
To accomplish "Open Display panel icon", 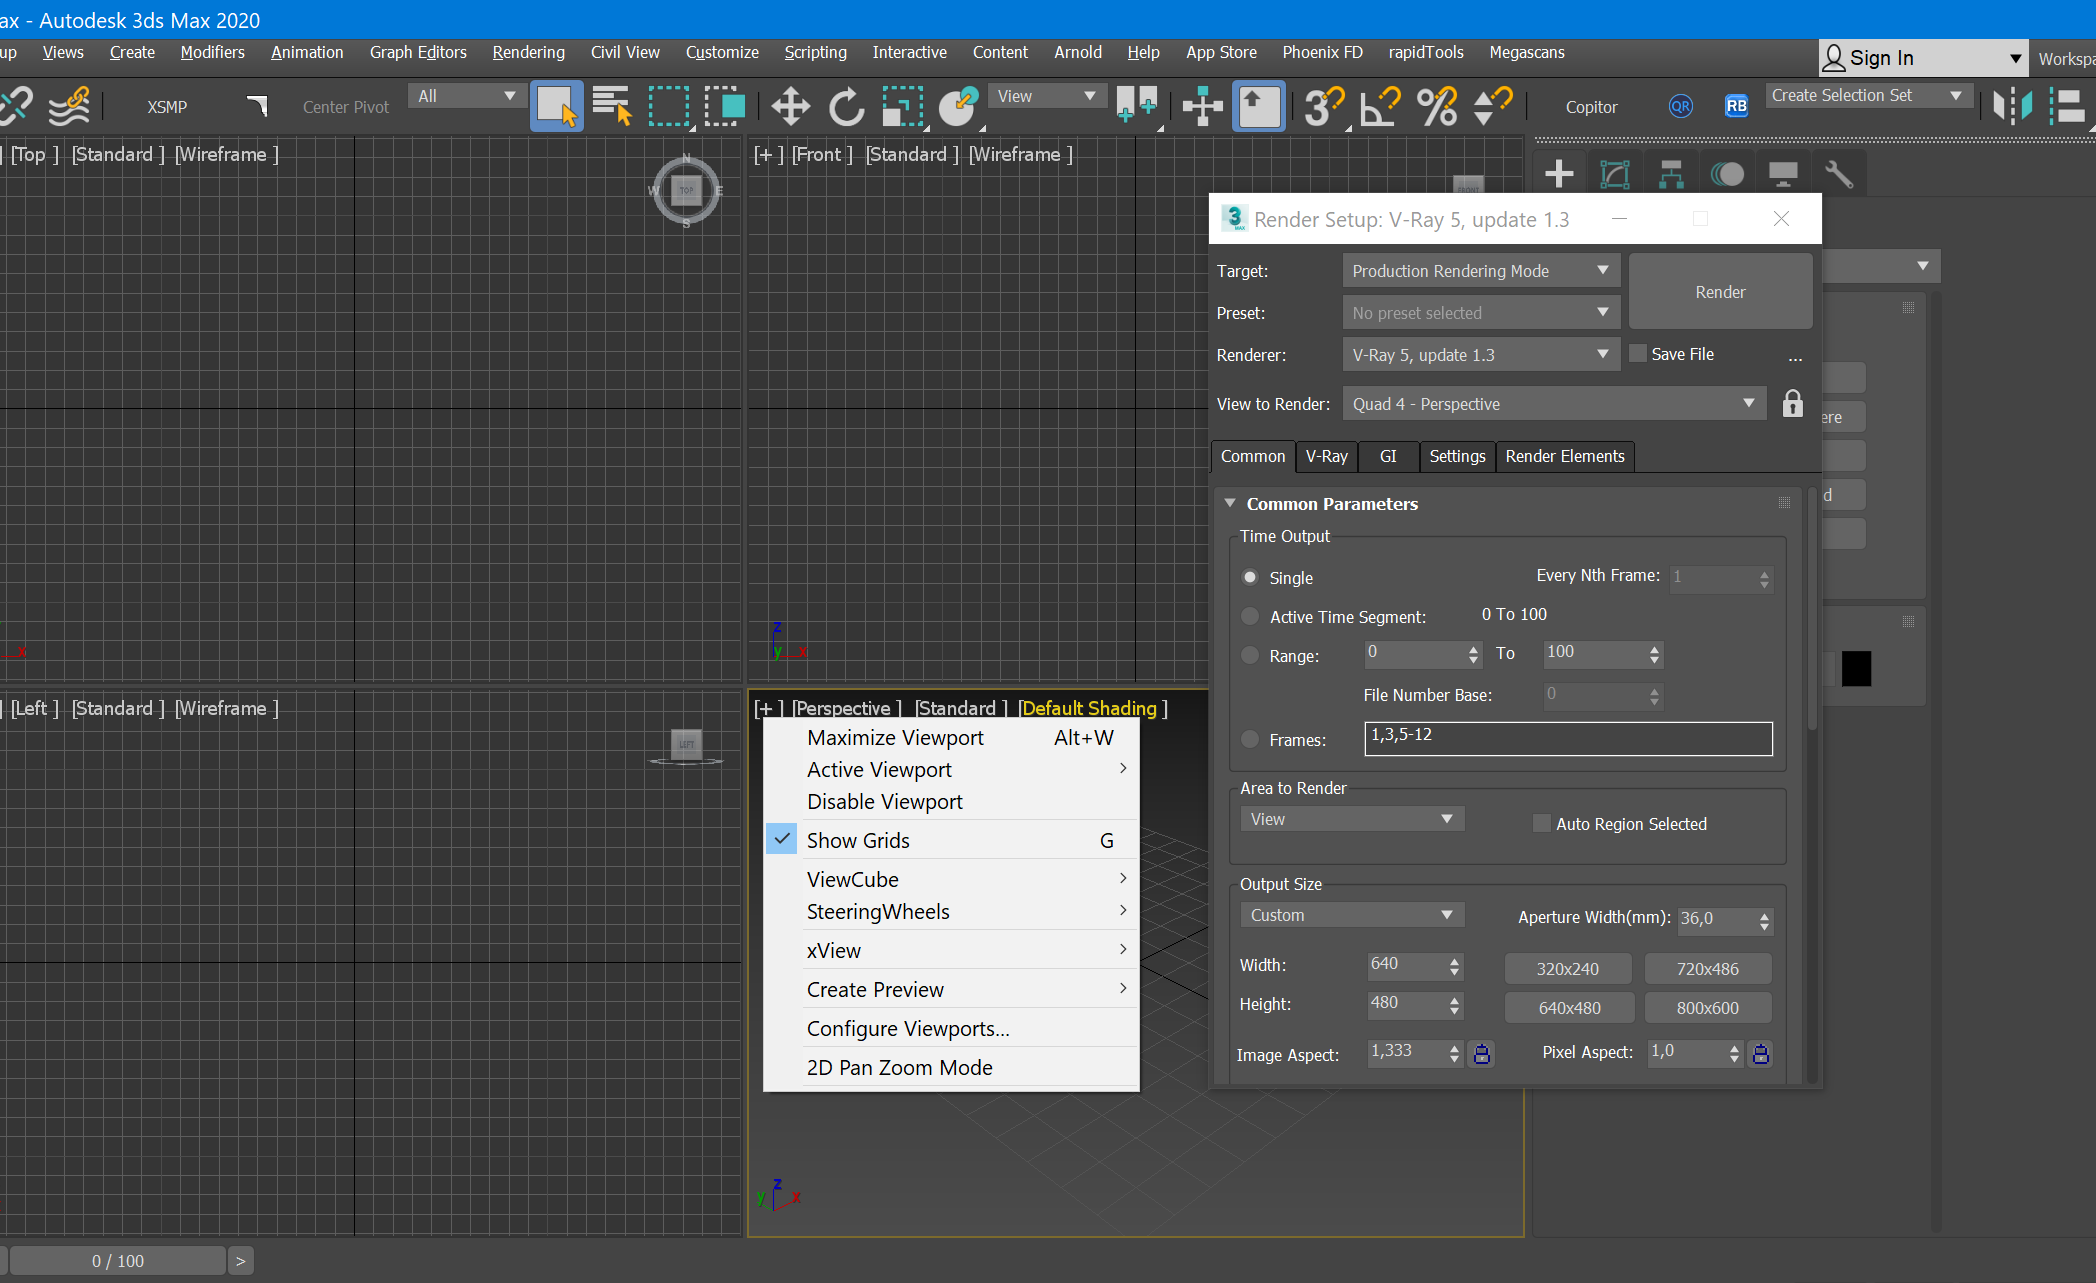I will coord(1783,174).
